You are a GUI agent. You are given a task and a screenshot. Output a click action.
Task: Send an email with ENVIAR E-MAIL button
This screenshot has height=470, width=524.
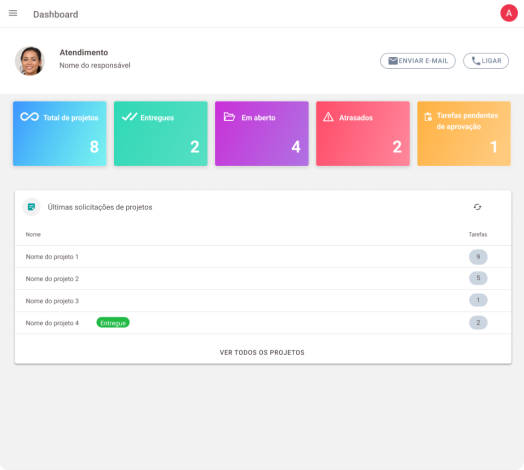coord(418,61)
